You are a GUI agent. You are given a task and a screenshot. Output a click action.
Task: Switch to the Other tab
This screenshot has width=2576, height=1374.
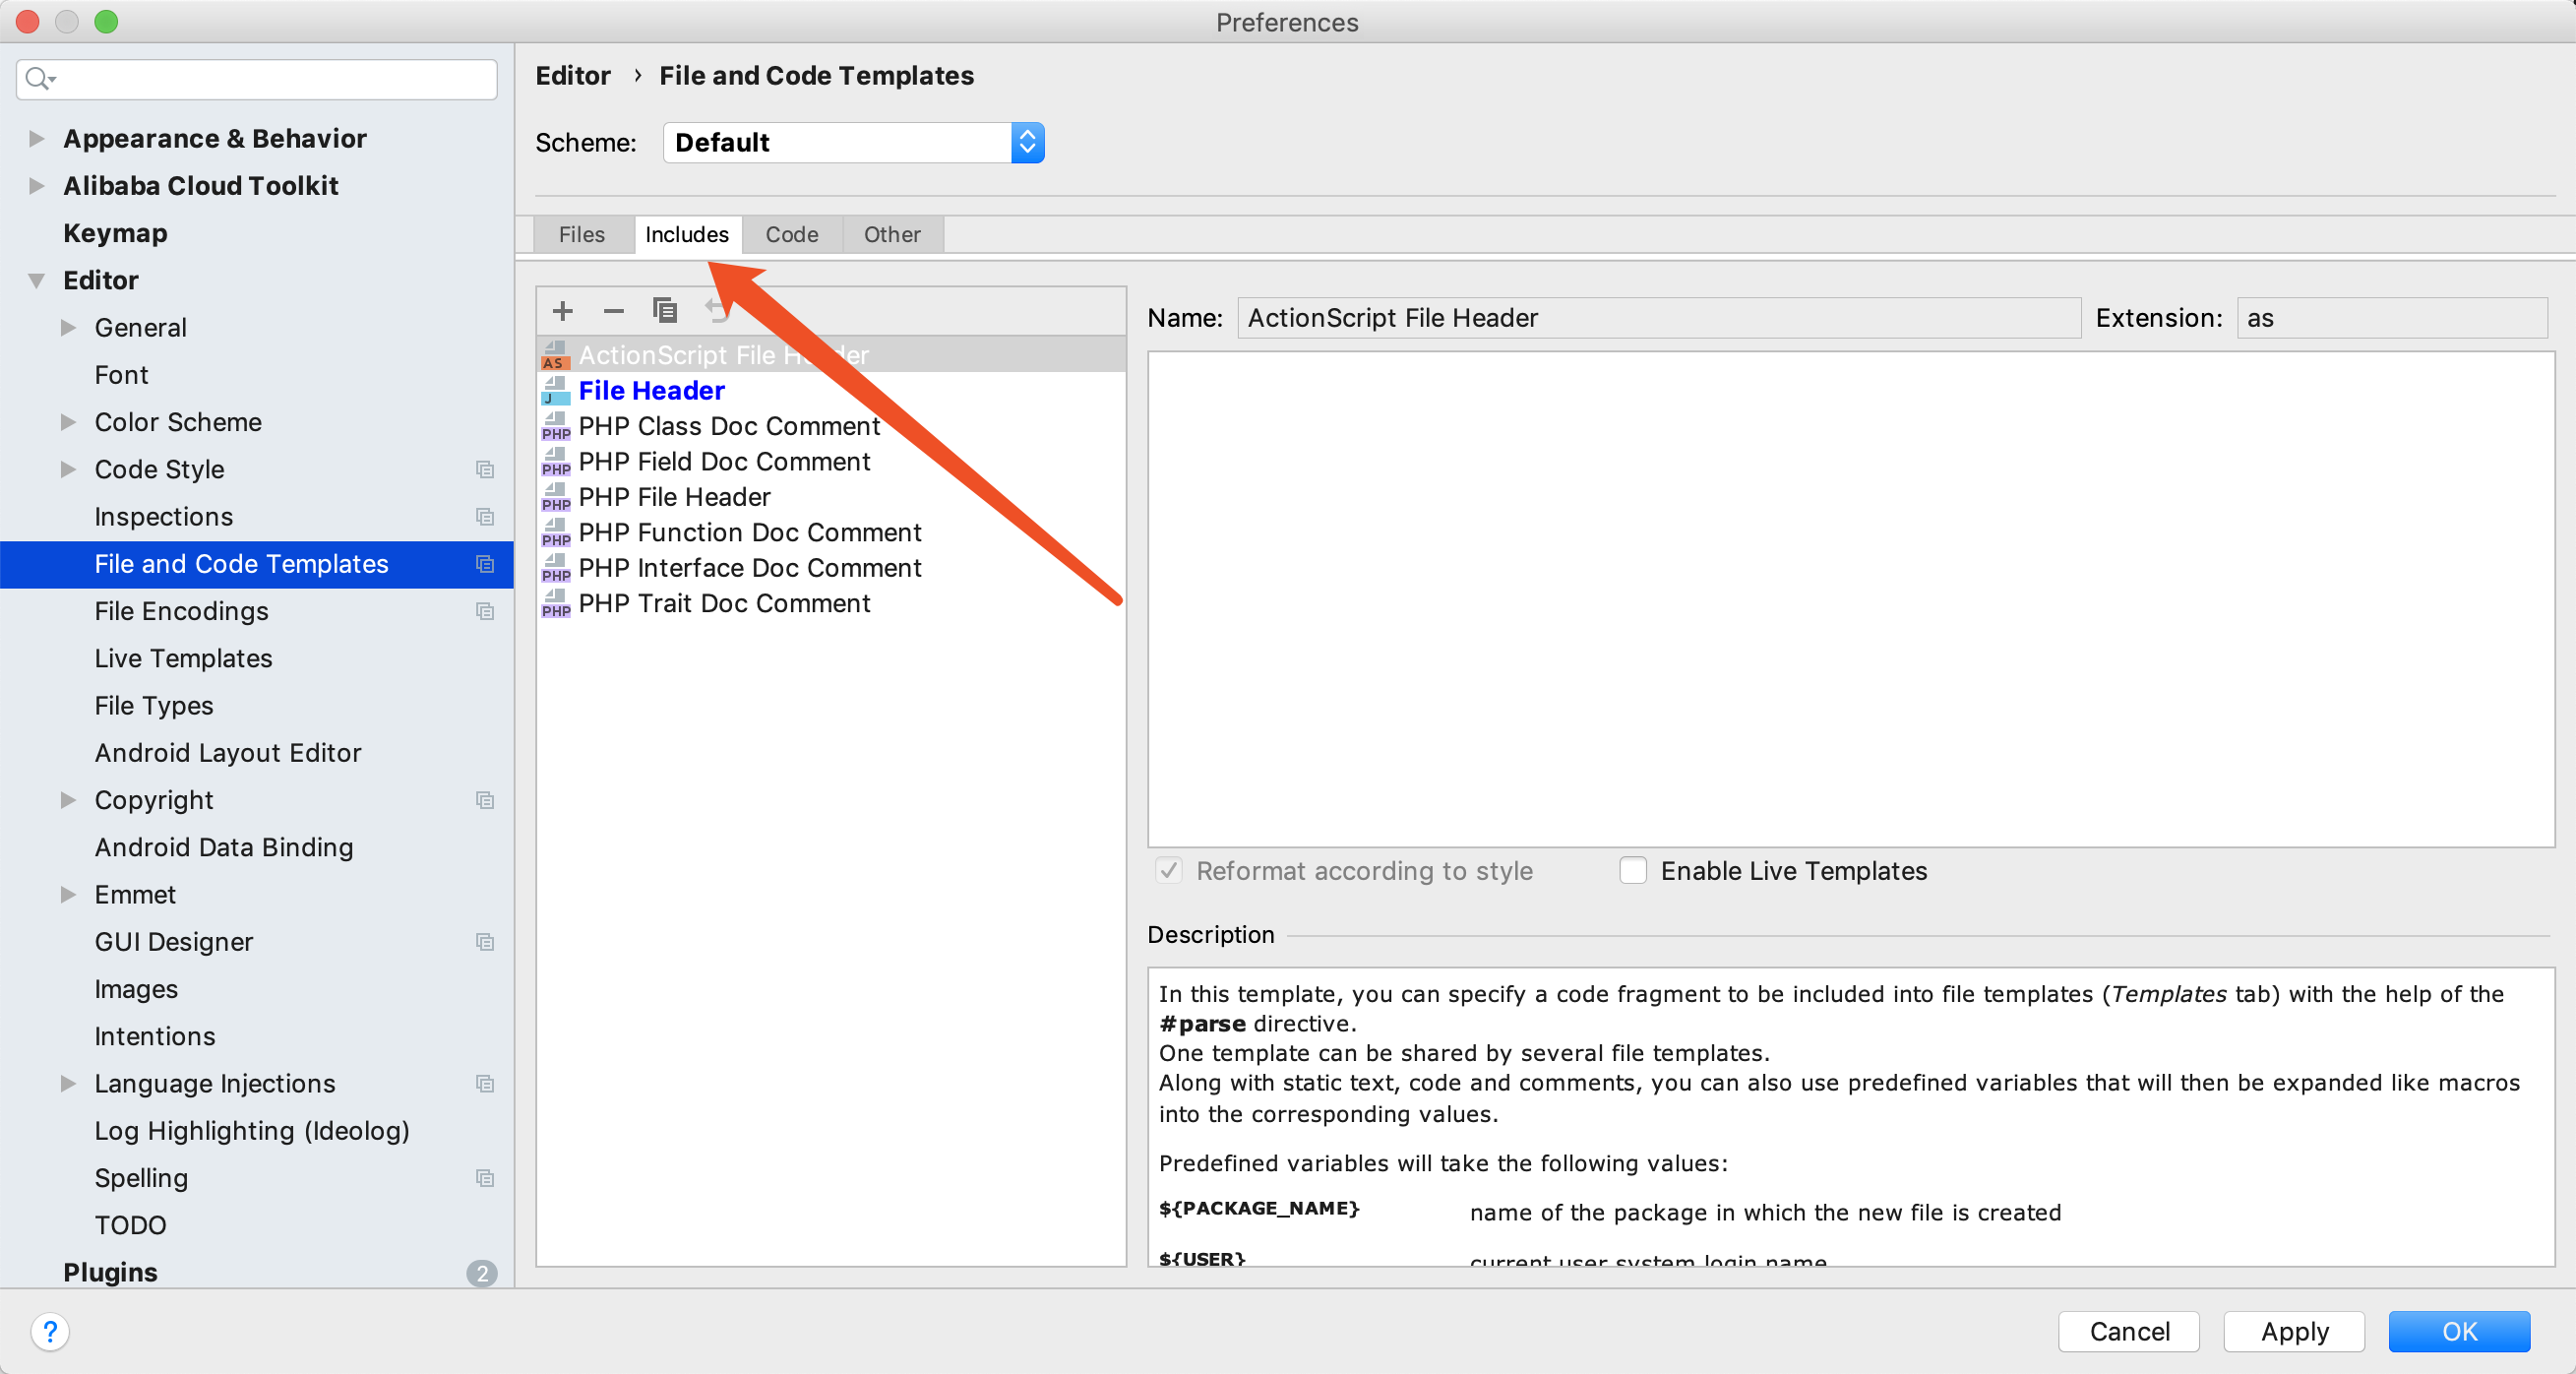892,234
